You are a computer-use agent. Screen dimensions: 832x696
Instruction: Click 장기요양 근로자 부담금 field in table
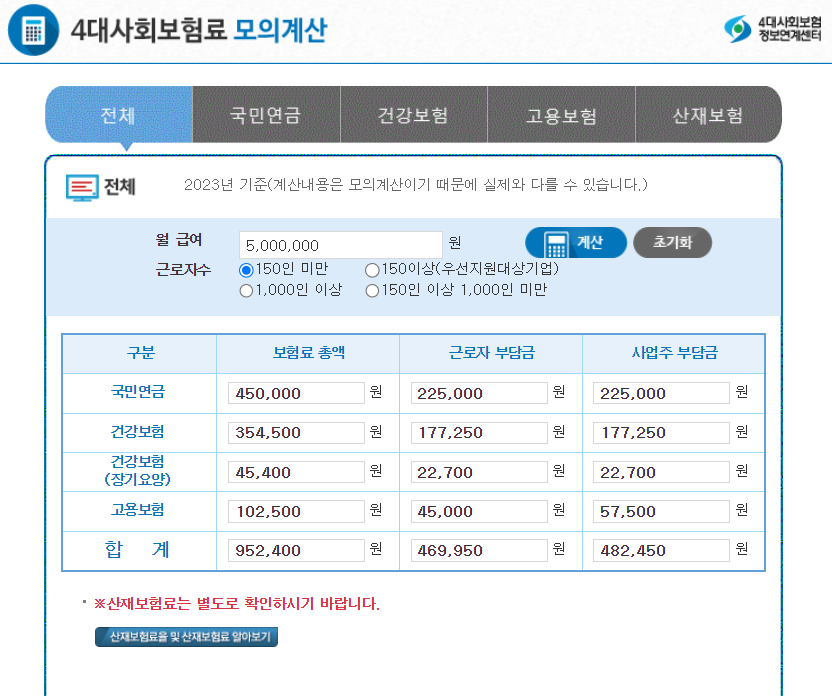coord(479,472)
